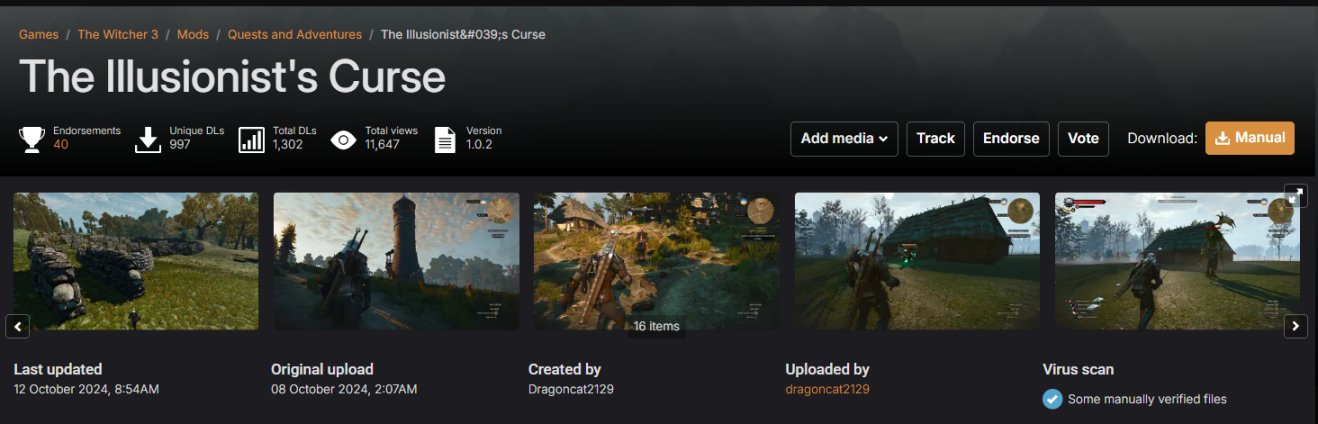Click total views value 11,647
The width and height of the screenshot is (1318, 424).
pyautogui.click(x=382, y=145)
